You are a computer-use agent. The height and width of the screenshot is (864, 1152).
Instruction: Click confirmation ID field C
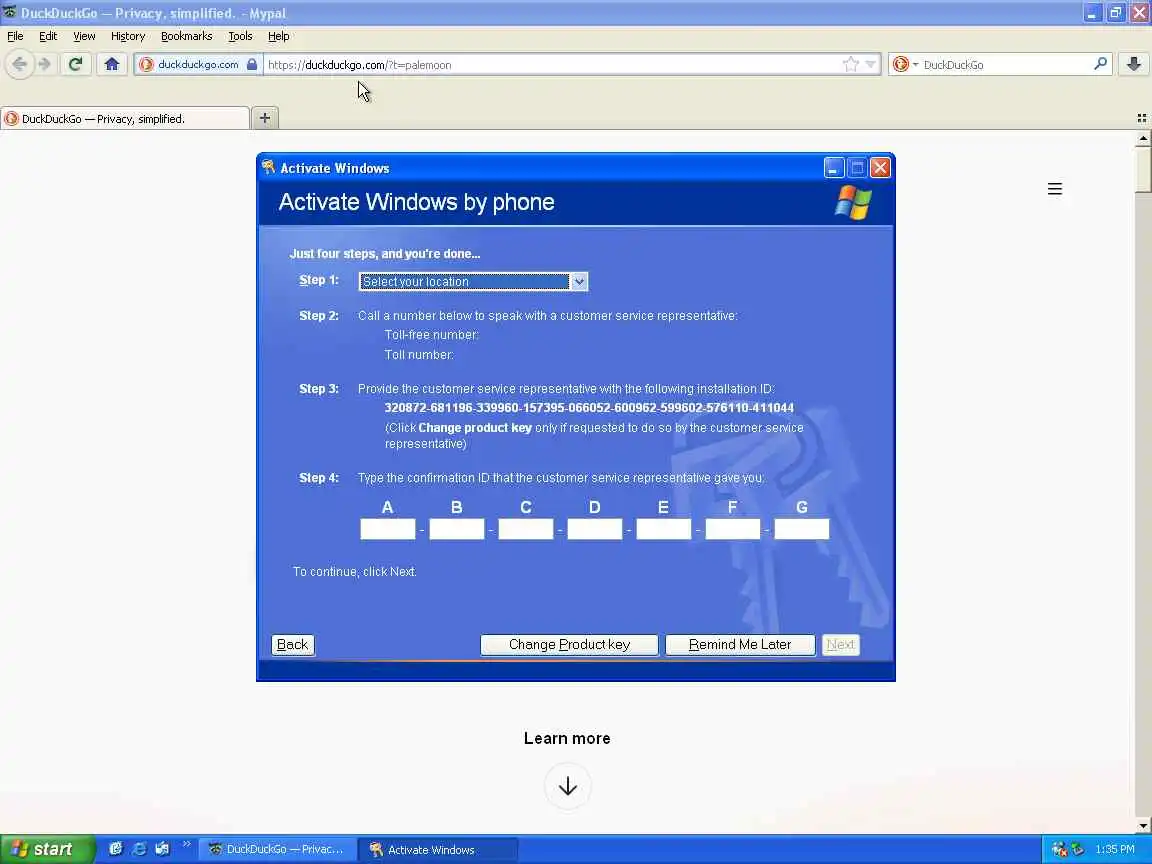click(x=525, y=529)
